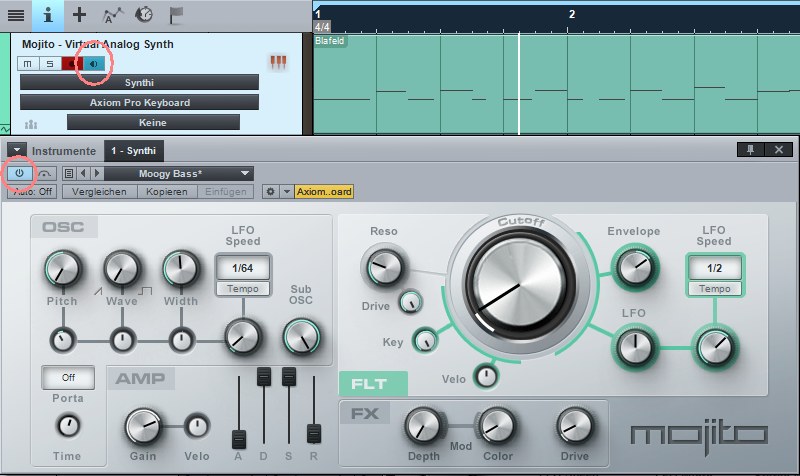Click the automation icon at track bottom
Screen dimensions: 800x476
tap(5, 129)
